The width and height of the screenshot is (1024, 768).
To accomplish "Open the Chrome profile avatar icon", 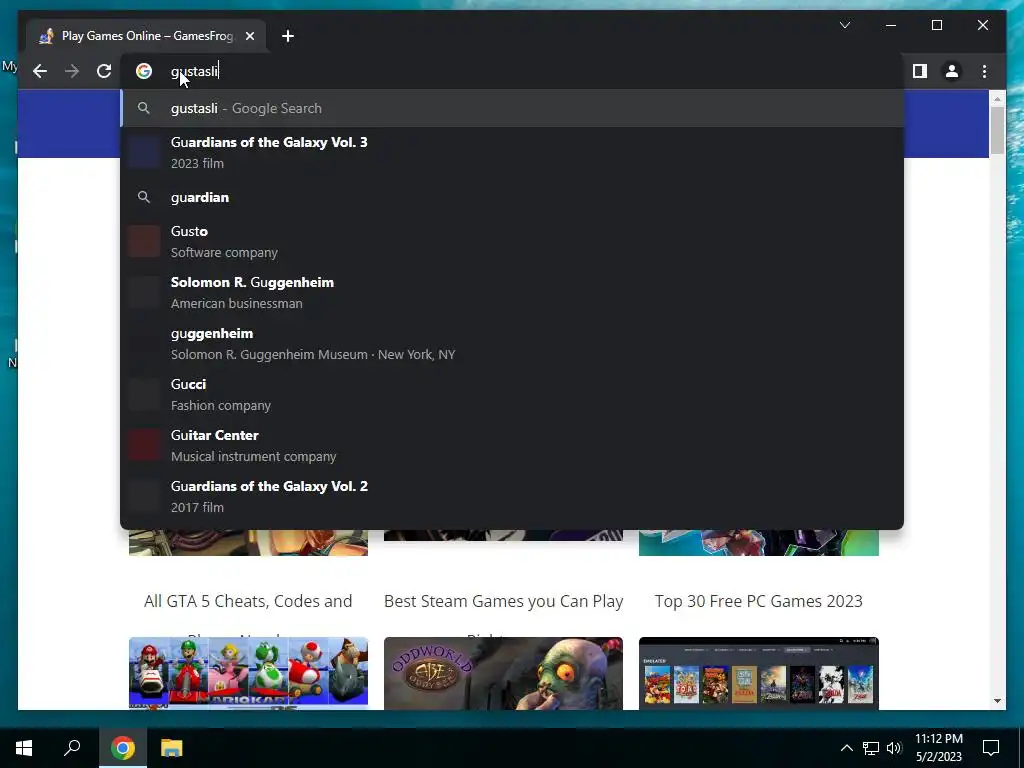I will click(952, 71).
